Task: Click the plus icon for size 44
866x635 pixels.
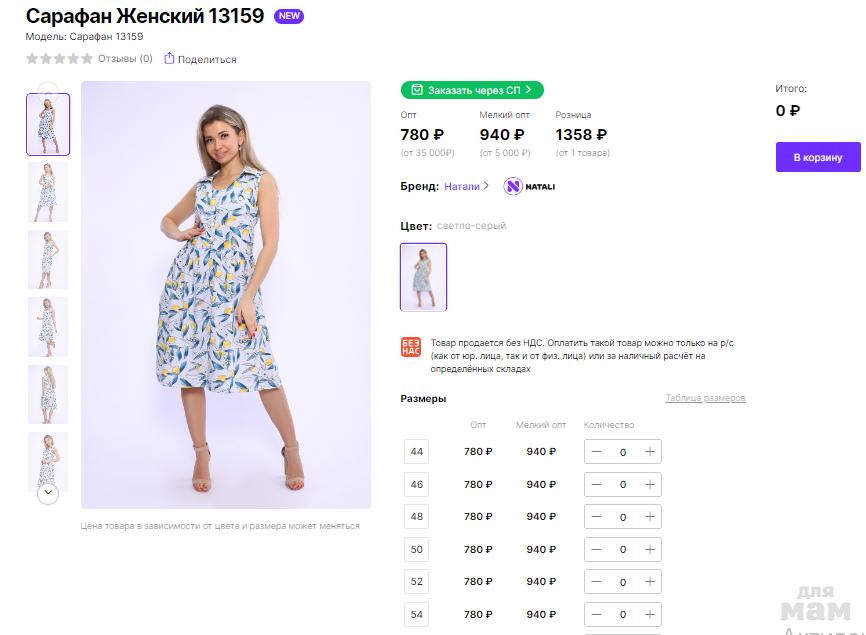Action: coord(650,452)
